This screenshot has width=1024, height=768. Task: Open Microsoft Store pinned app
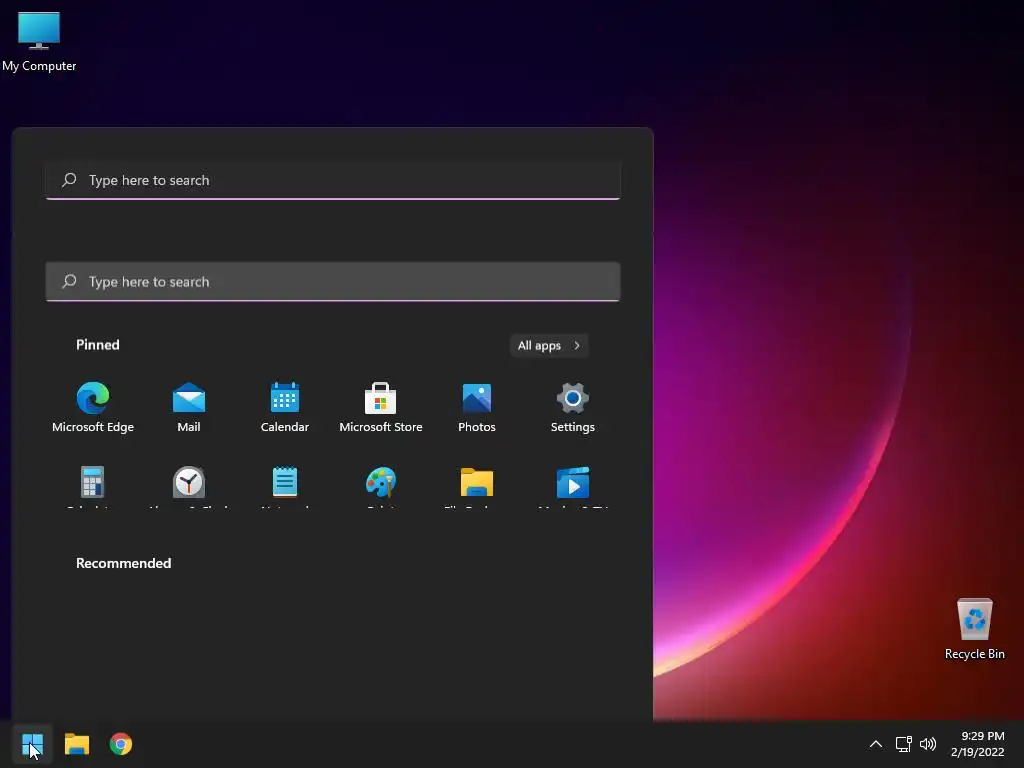381,408
